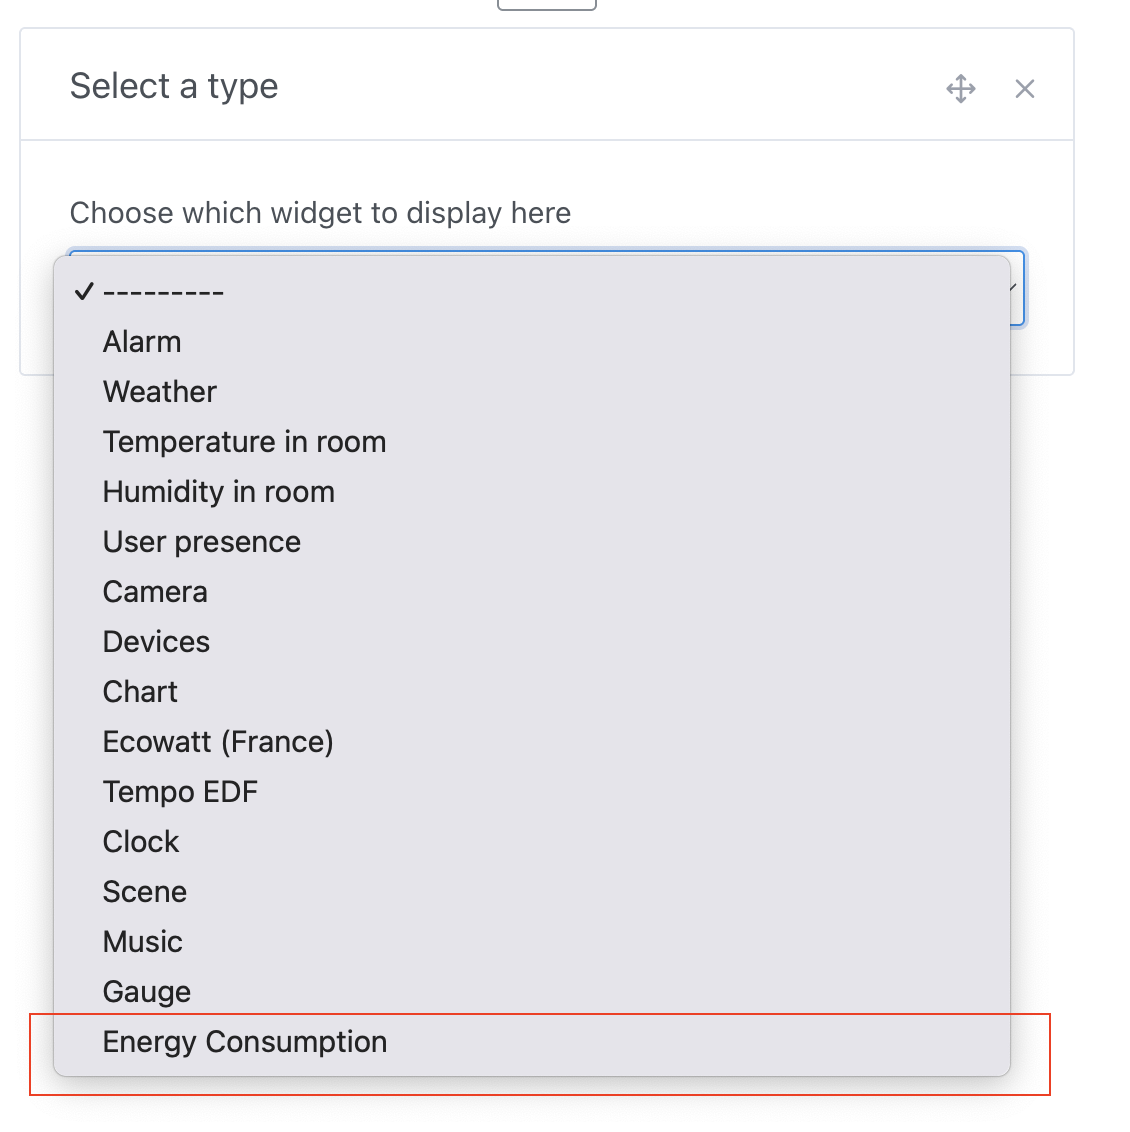Select the Tempo EDF option
1130x1132 pixels.
point(180,791)
